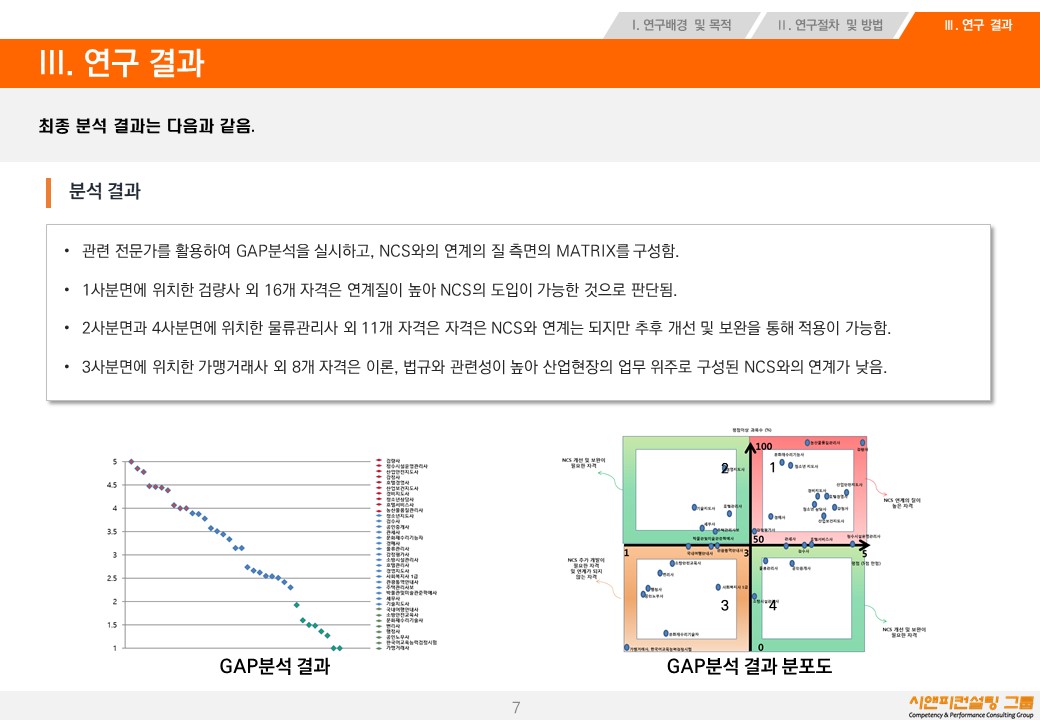
Task: Click the 'GAP분석 결과' scatter chart plot
Action: tap(245, 554)
